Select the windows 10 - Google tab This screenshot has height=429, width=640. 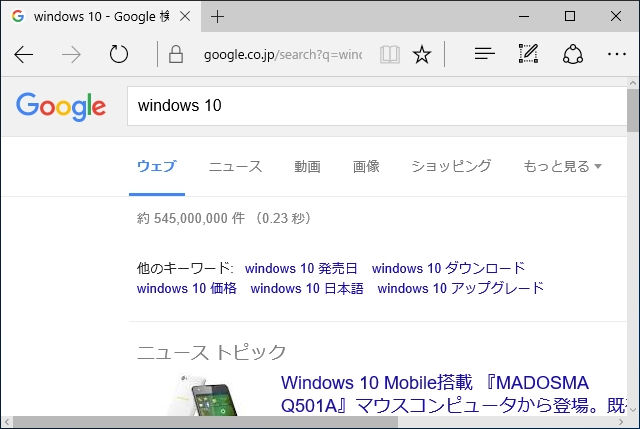[101, 16]
